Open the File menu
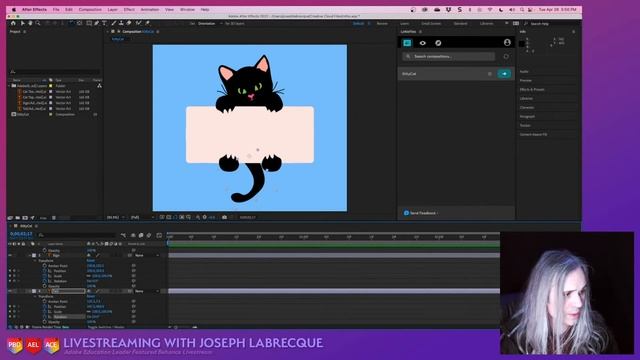 tap(56, 9)
